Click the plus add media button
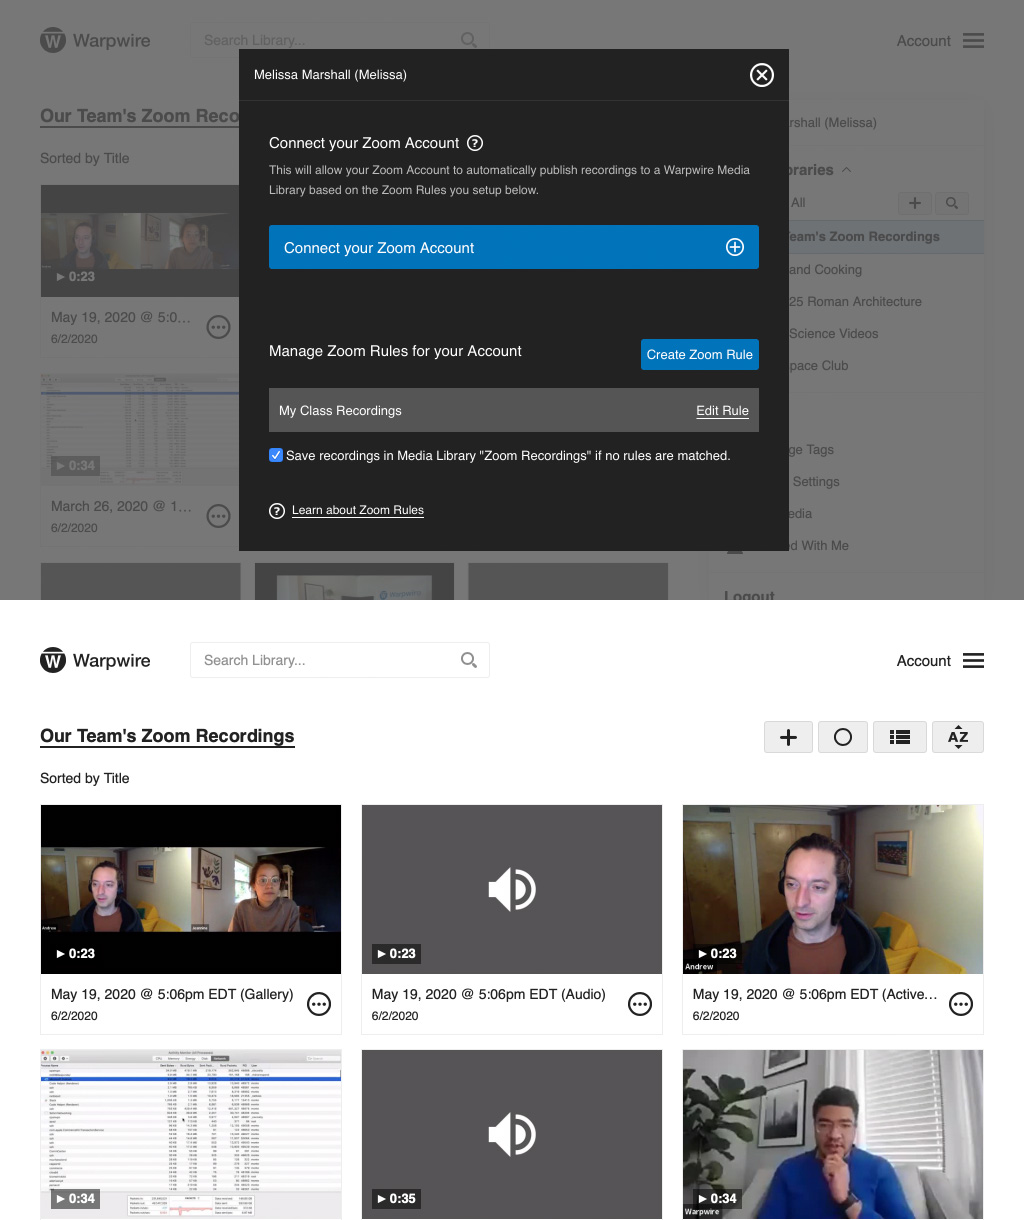Screen dimensions: 1024x1220 click(789, 737)
